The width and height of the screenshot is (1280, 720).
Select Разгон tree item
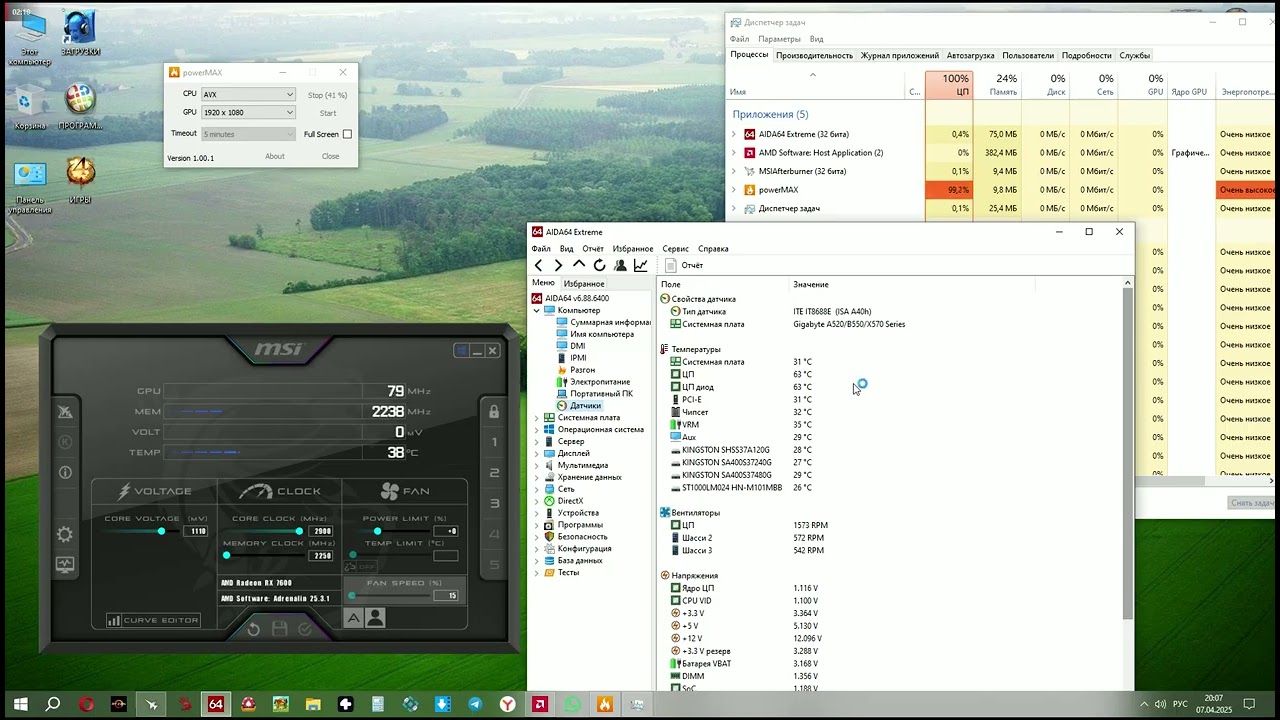click(582, 370)
